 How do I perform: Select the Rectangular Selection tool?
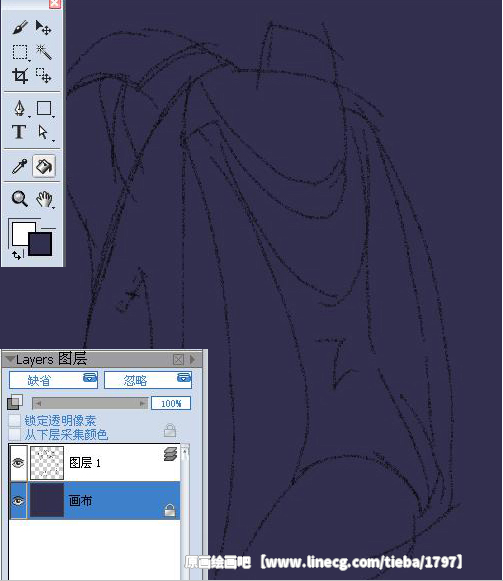[x=20, y=52]
